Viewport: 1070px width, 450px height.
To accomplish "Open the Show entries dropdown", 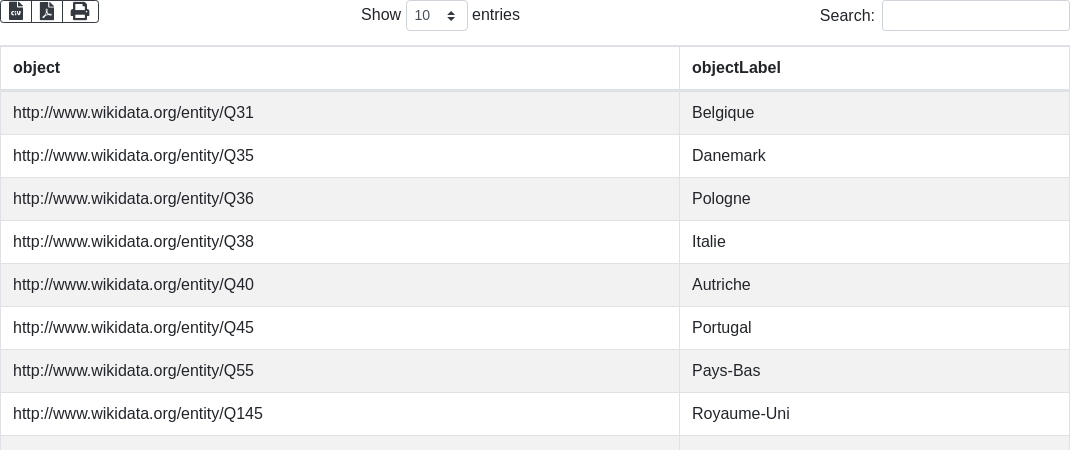I will [x=437, y=15].
